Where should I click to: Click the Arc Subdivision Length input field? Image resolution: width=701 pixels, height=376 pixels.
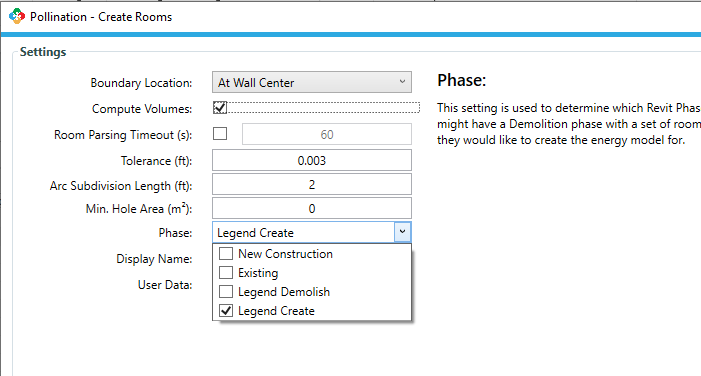point(312,184)
